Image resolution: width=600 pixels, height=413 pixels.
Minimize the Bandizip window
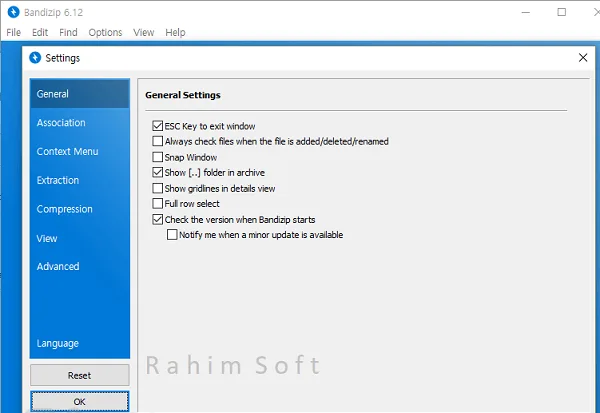[526, 12]
